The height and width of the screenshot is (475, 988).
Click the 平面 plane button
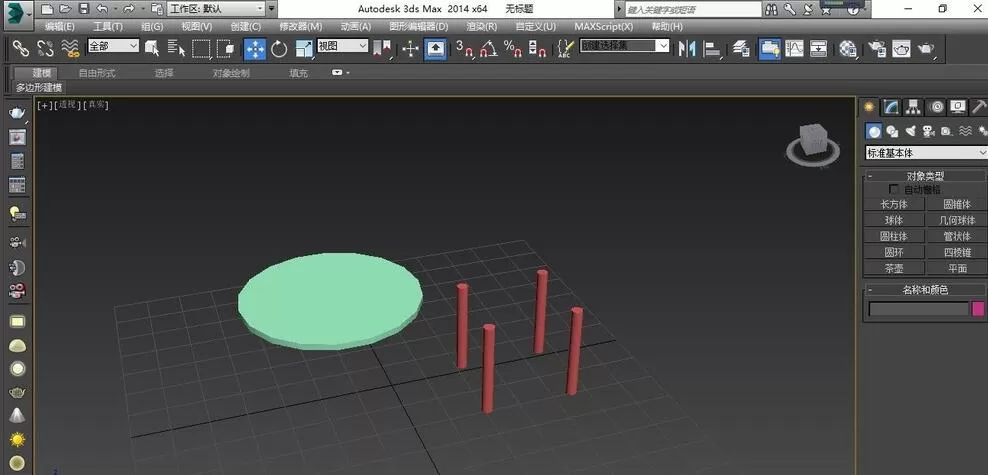click(957, 268)
